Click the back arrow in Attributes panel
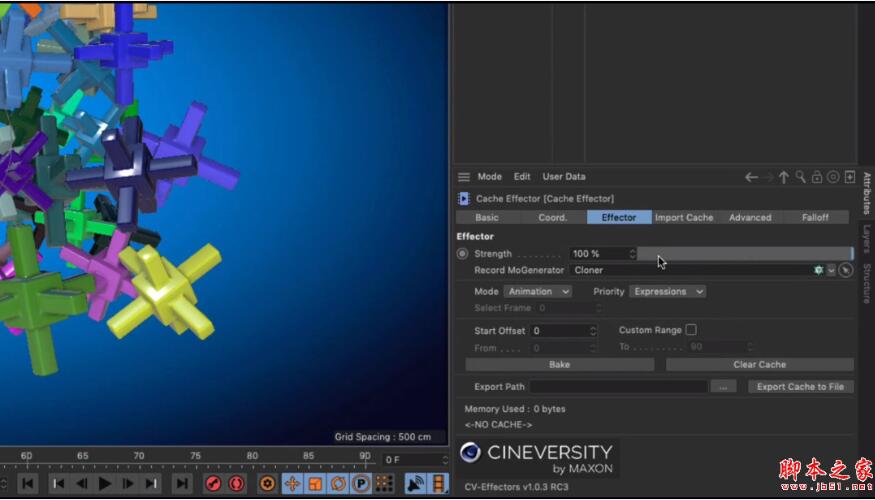Viewport: 875px width, 500px height. tap(751, 177)
